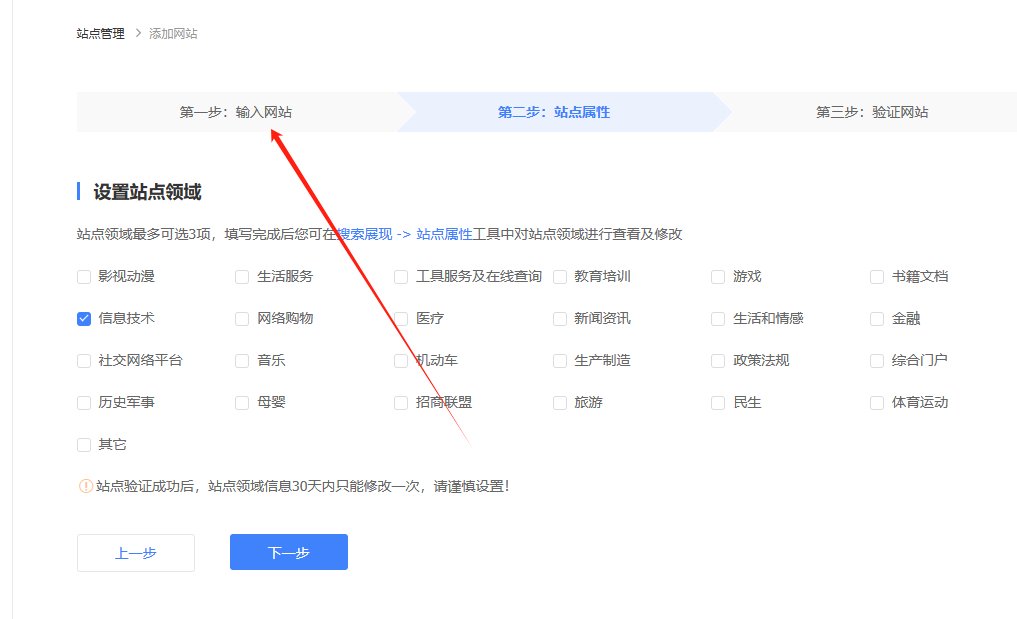Click the 上一步 button
The width and height of the screenshot is (1017, 619).
(x=135, y=552)
